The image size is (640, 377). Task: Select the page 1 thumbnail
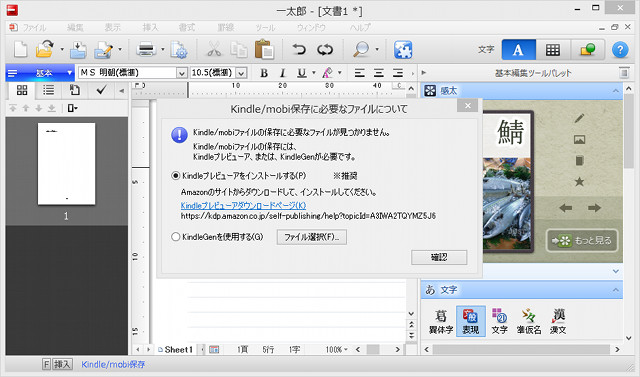(67, 164)
